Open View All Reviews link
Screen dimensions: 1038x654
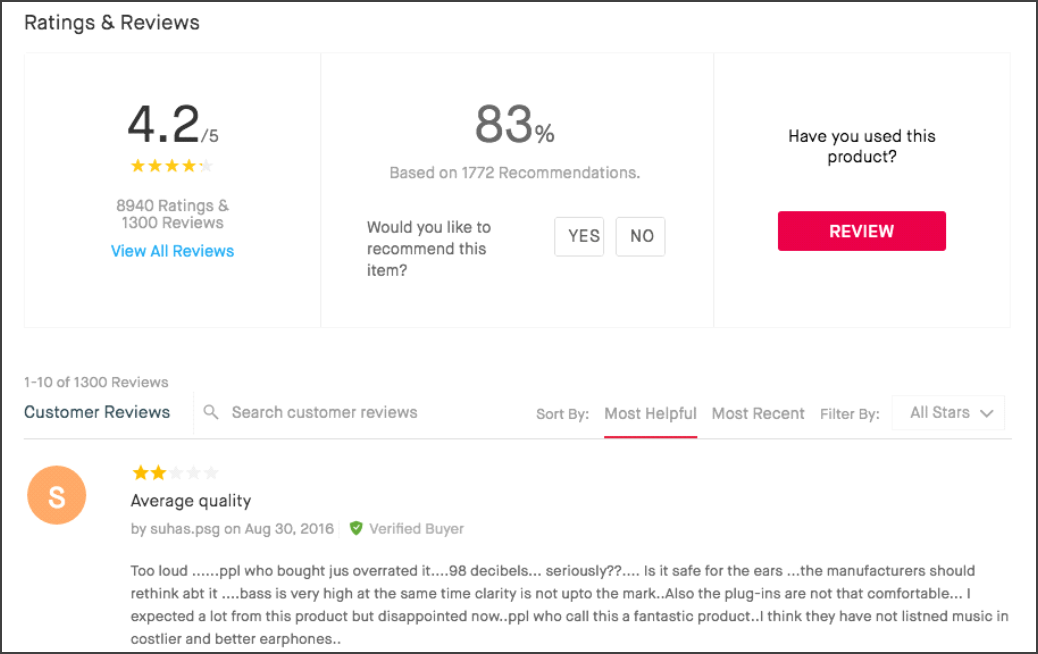(x=172, y=251)
